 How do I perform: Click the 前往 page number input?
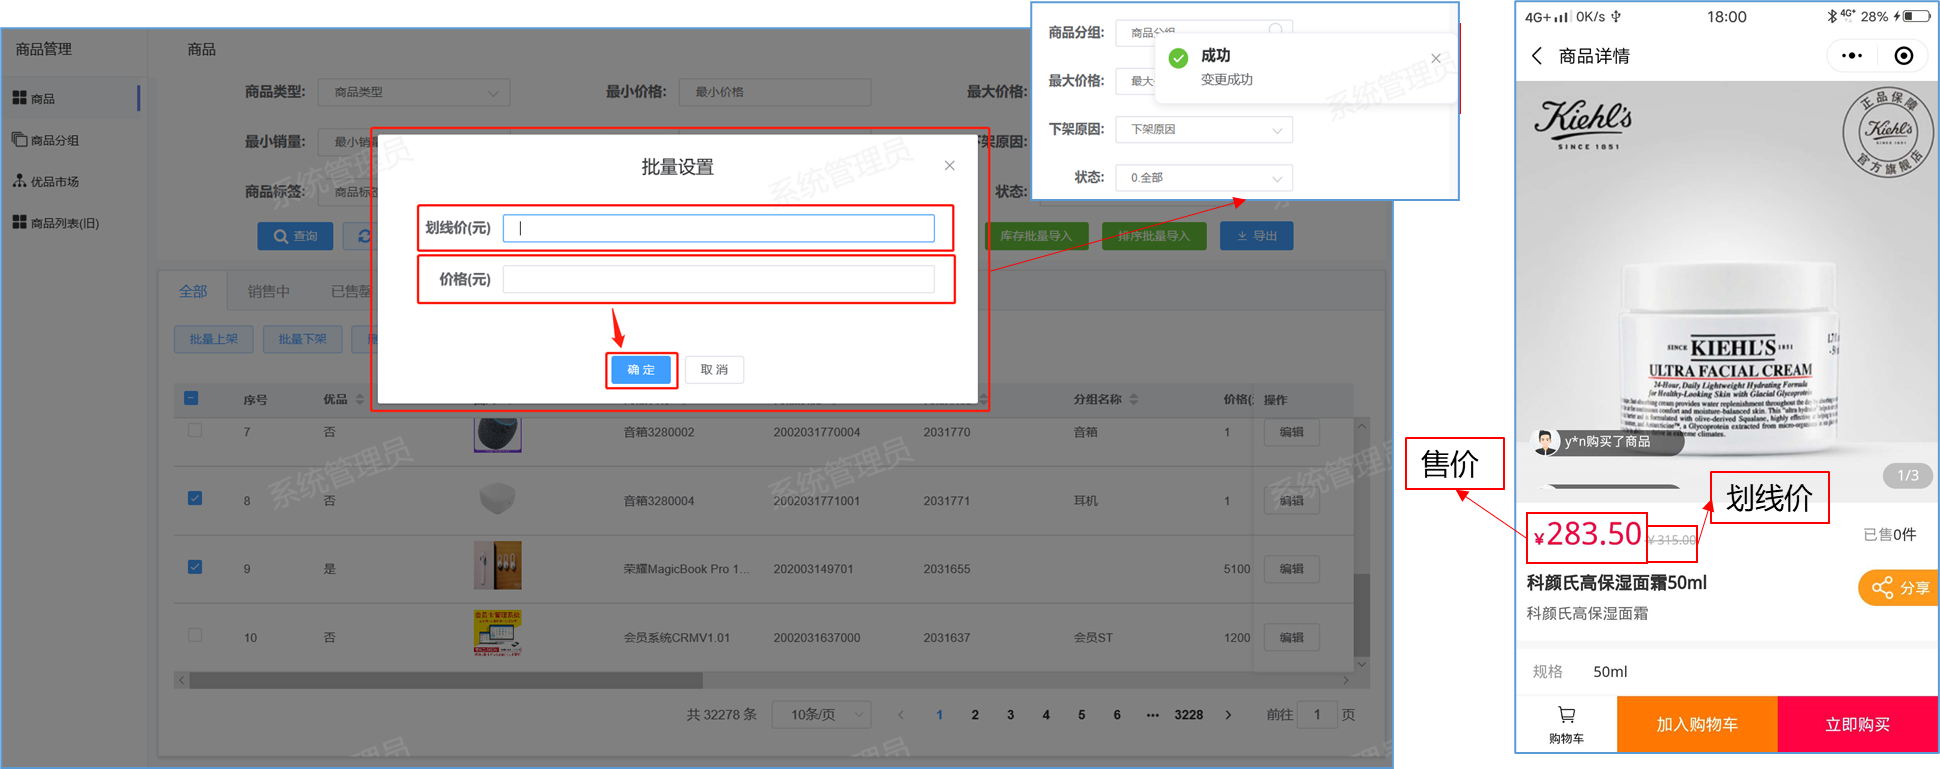(1317, 715)
